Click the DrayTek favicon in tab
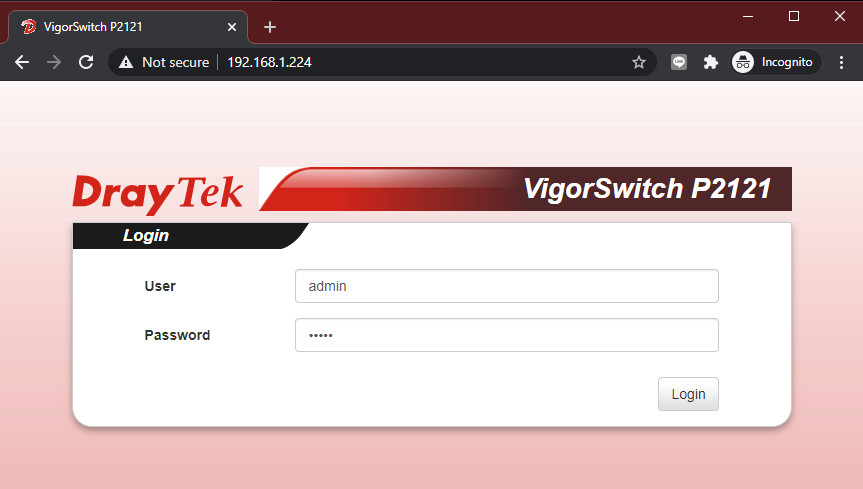 (29, 26)
